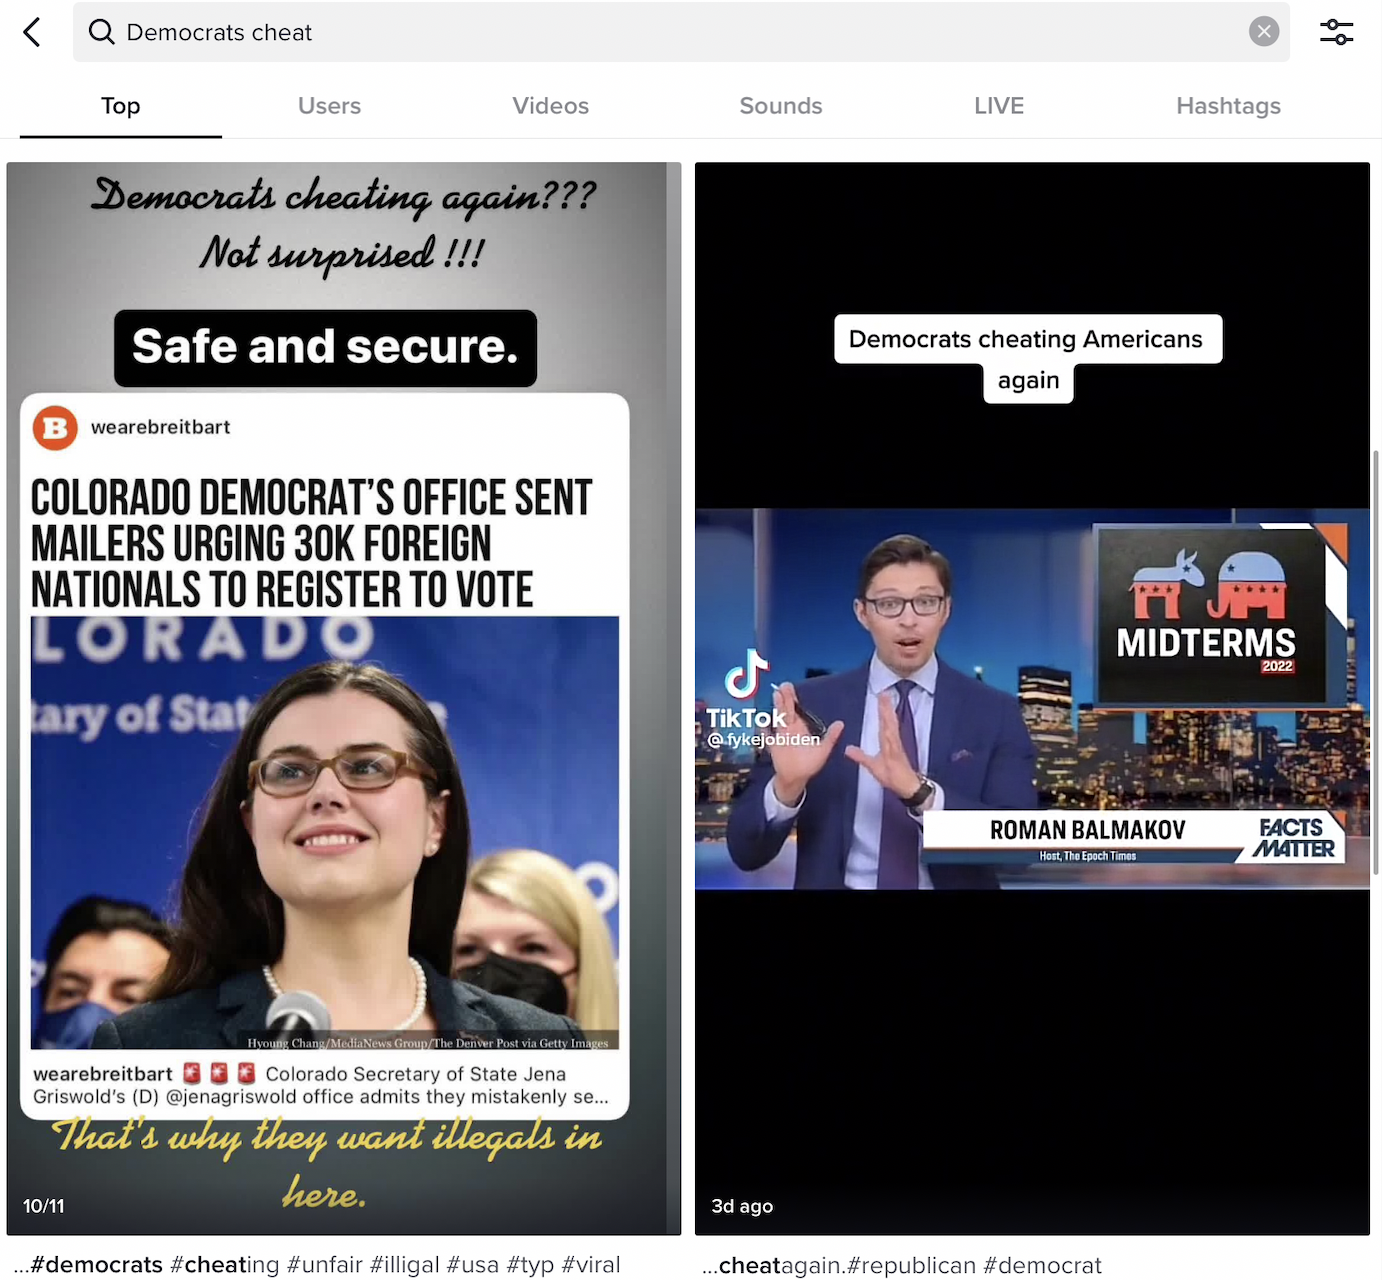
Task: Click the magnifying glass search icon
Action: (101, 32)
